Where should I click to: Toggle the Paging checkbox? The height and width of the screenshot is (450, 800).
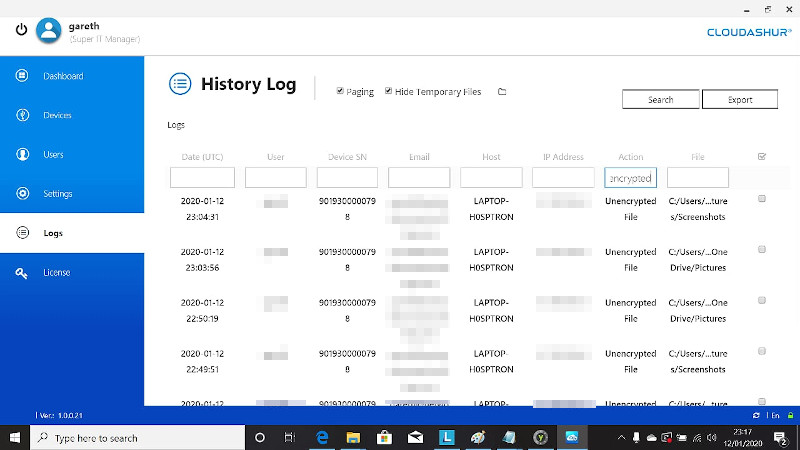pyautogui.click(x=340, y=90)
